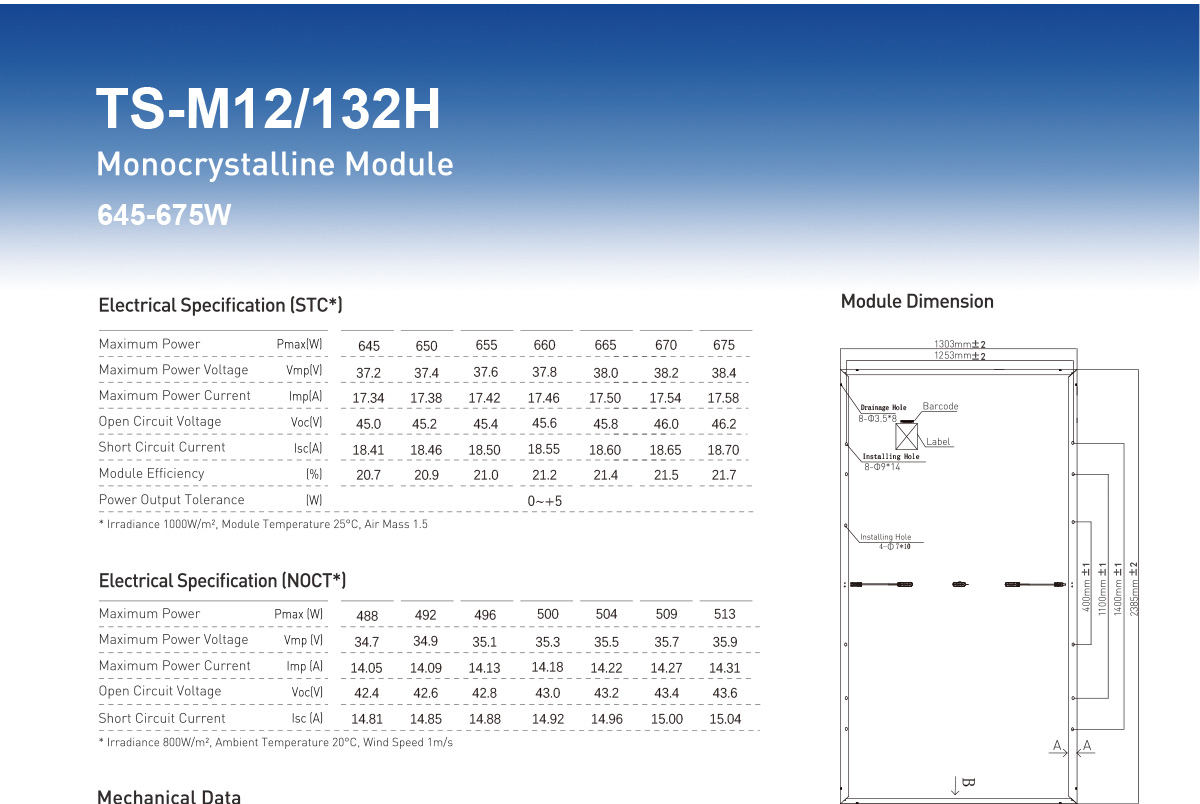
Task: Click the Power Output Tolerance row label
Action: 171,499
